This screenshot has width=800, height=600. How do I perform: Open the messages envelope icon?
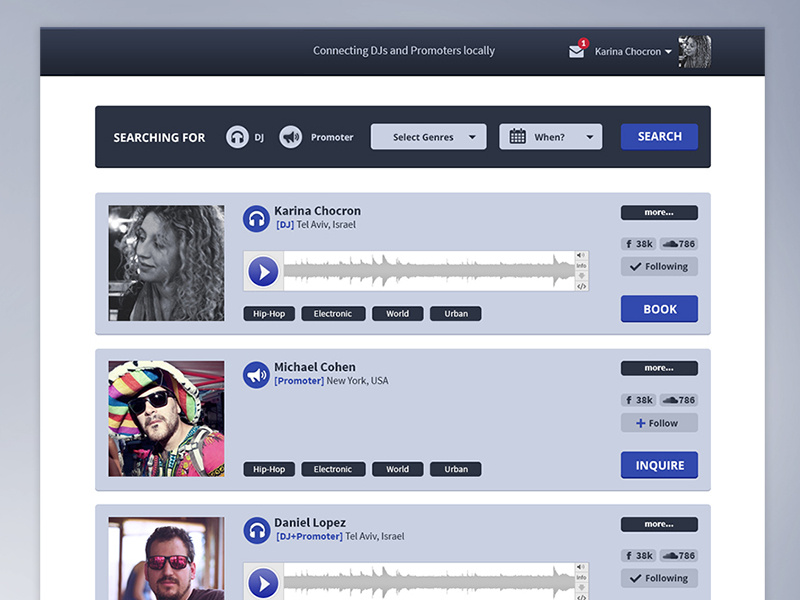(577, 52)
